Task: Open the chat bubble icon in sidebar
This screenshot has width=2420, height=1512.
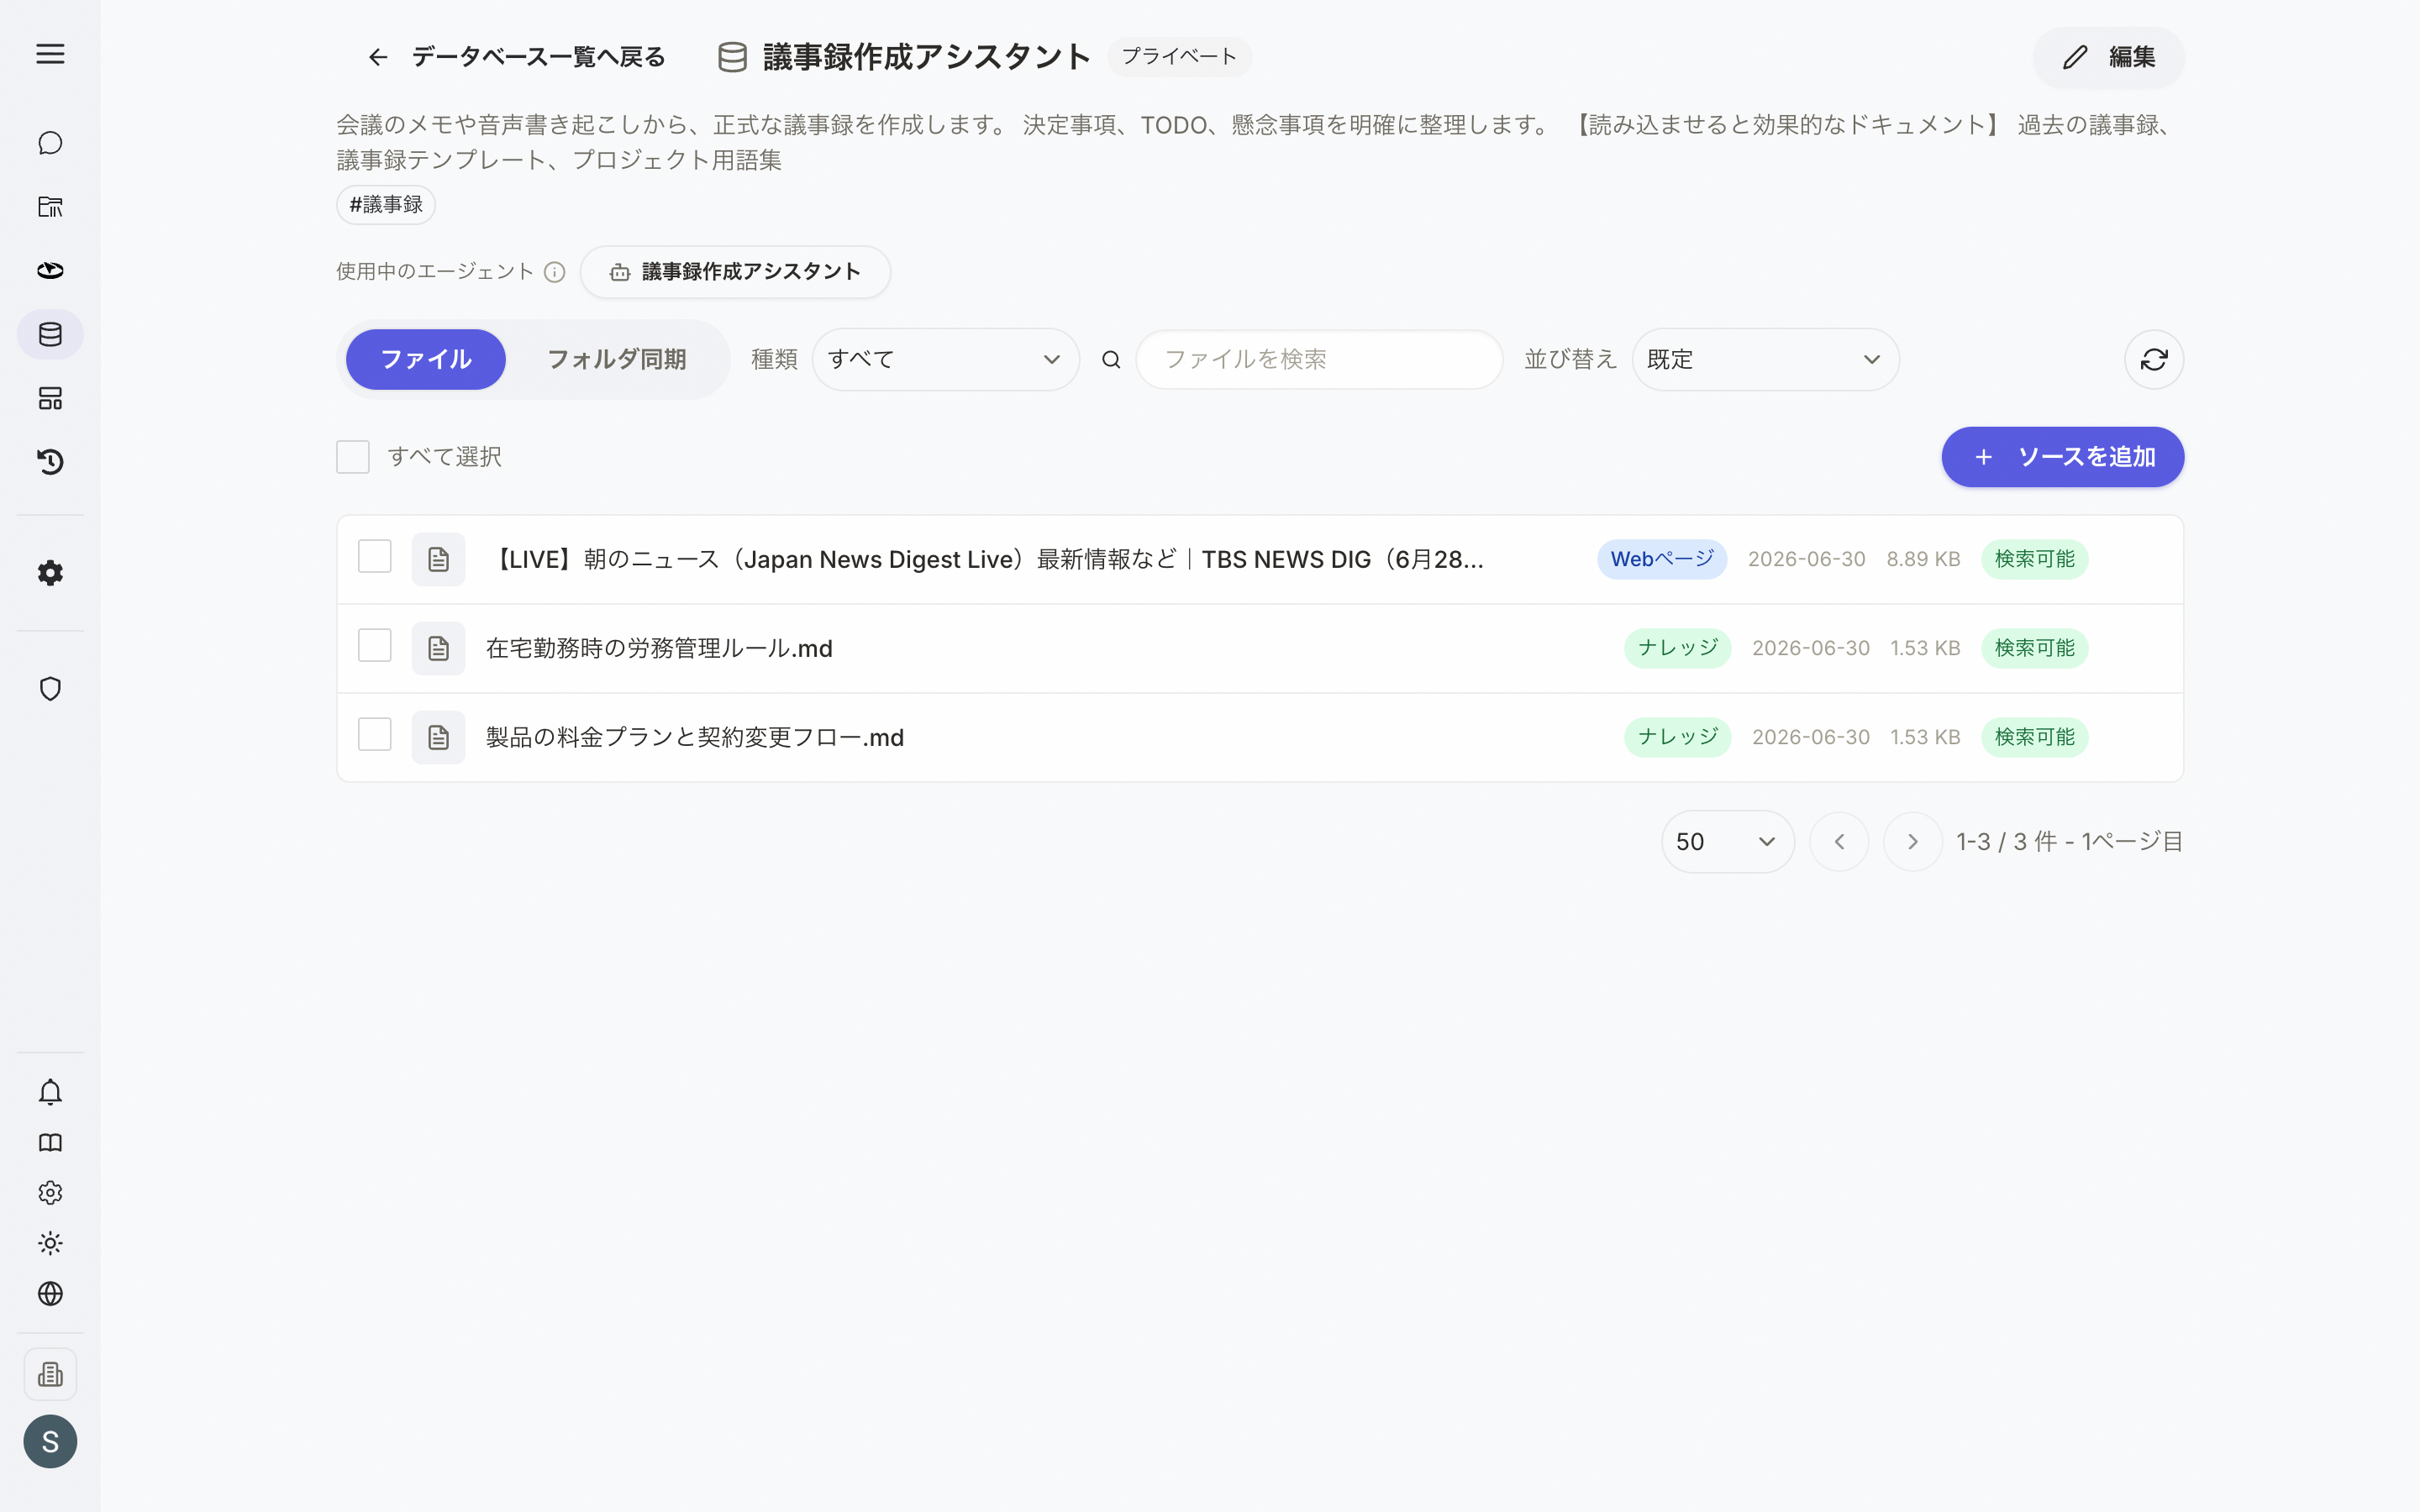Action: click(50, 143)
